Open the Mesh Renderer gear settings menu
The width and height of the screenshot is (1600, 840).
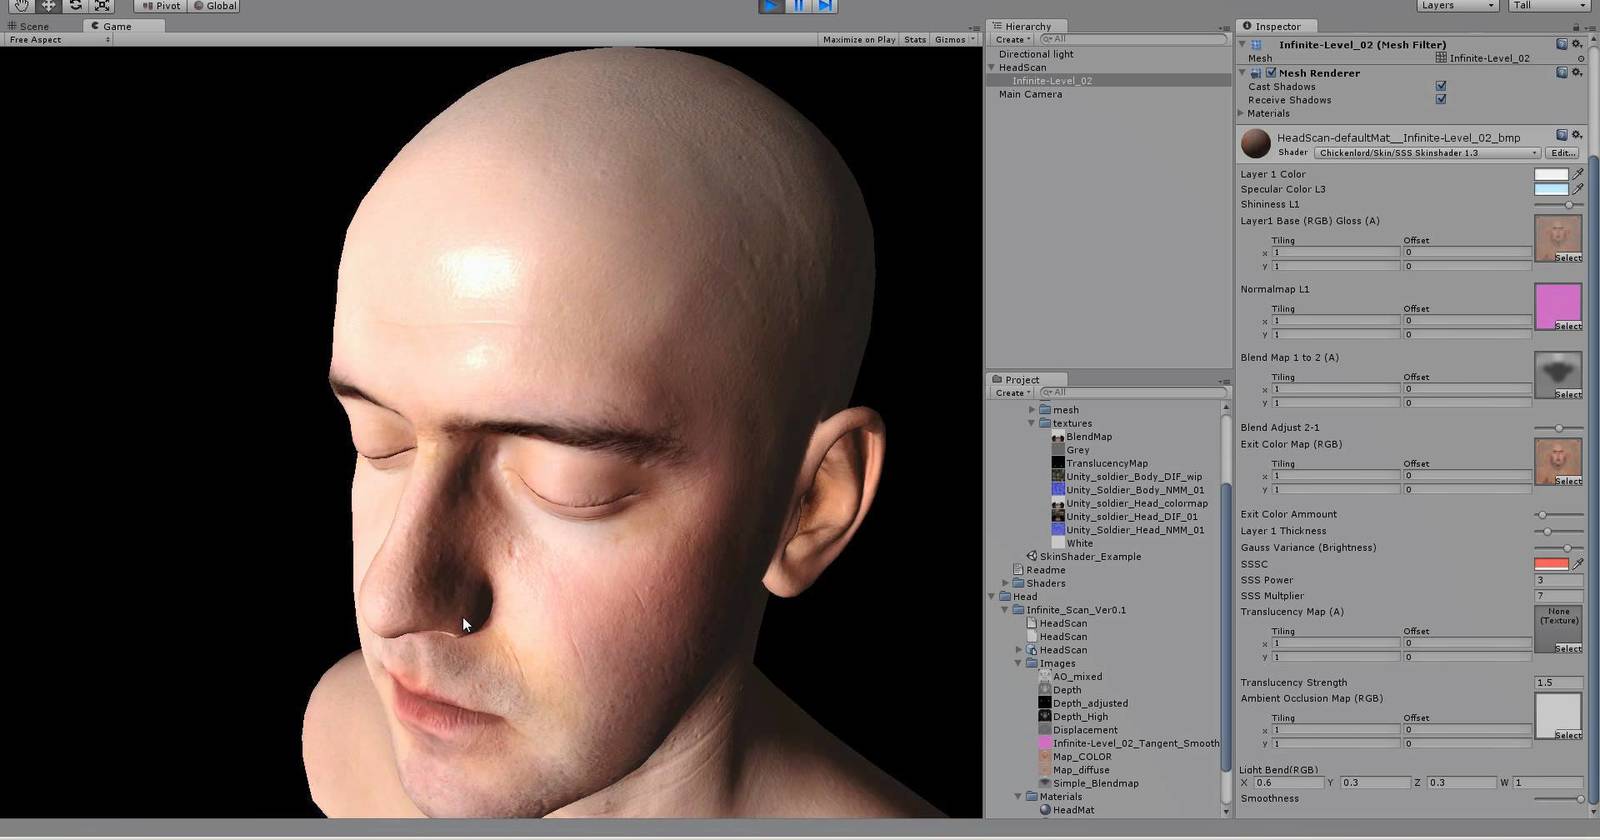1577,73
